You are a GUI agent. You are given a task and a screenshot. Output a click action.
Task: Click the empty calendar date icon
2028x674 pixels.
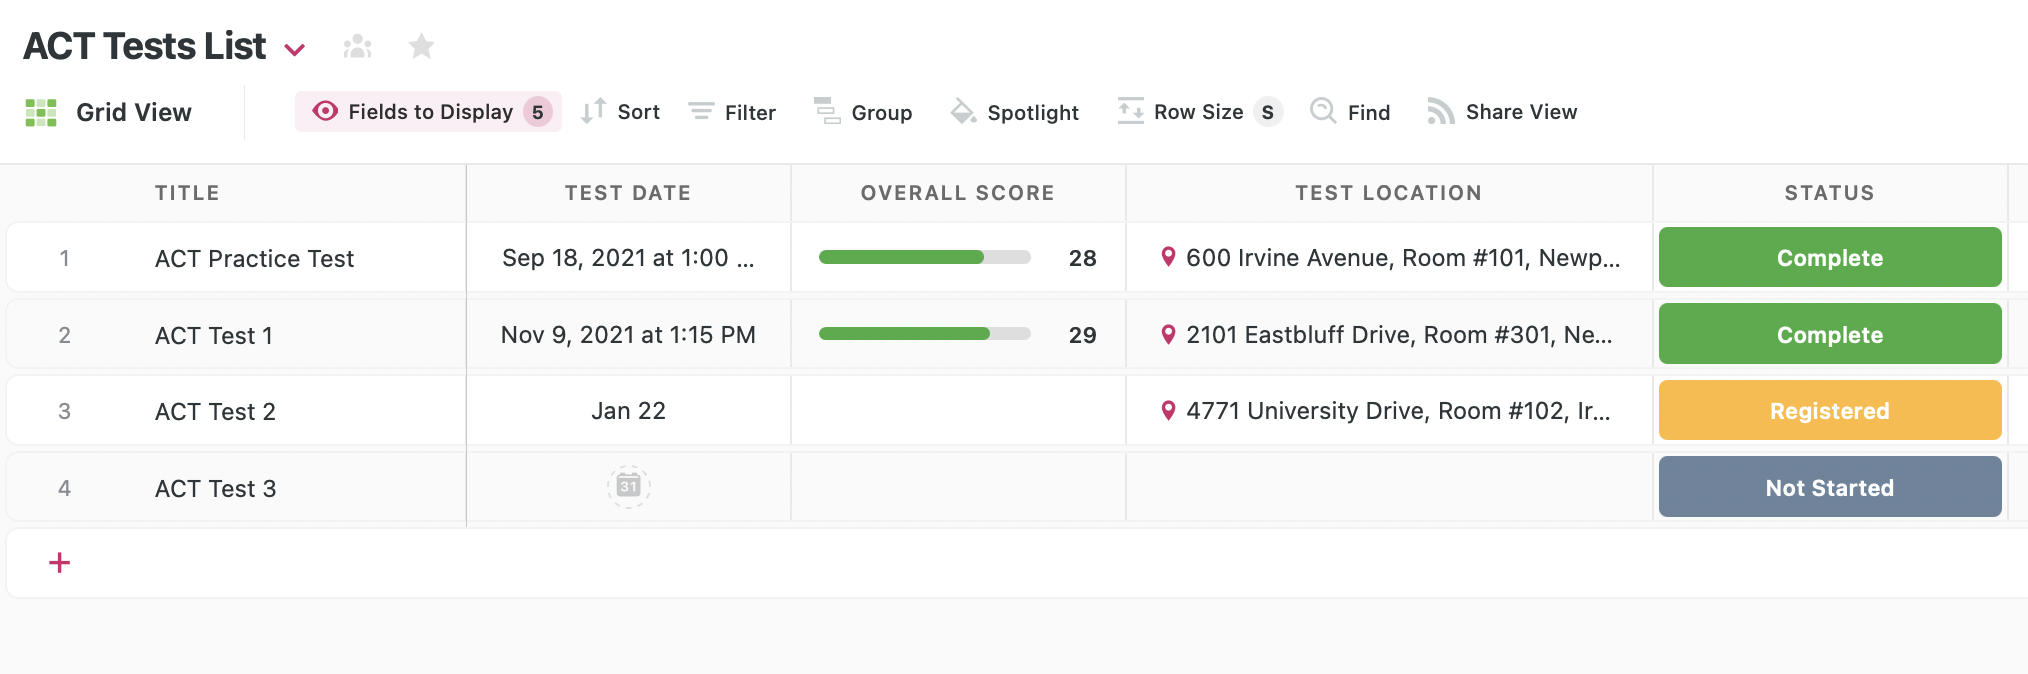(x=628, y=487)
